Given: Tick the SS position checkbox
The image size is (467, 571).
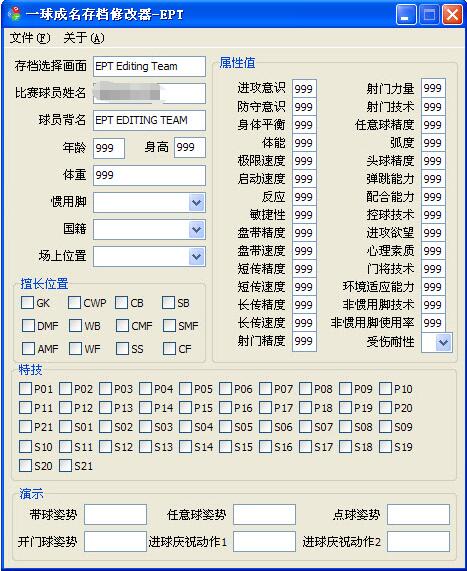Looking at the screenshot, I should click(x=122, y=348).
